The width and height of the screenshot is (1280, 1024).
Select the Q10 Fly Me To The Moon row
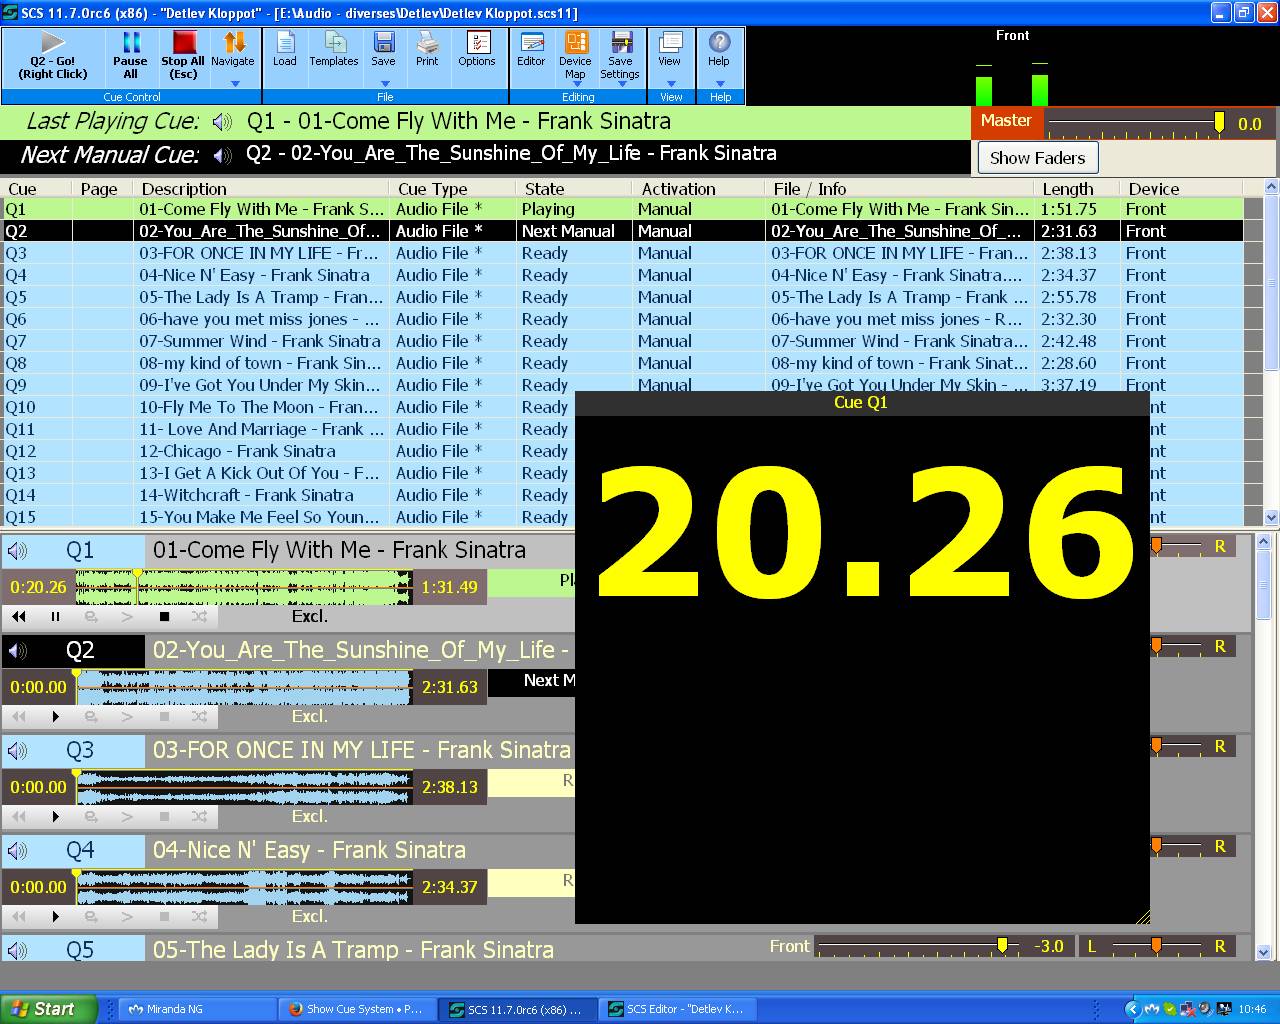[x=260, y=407]
